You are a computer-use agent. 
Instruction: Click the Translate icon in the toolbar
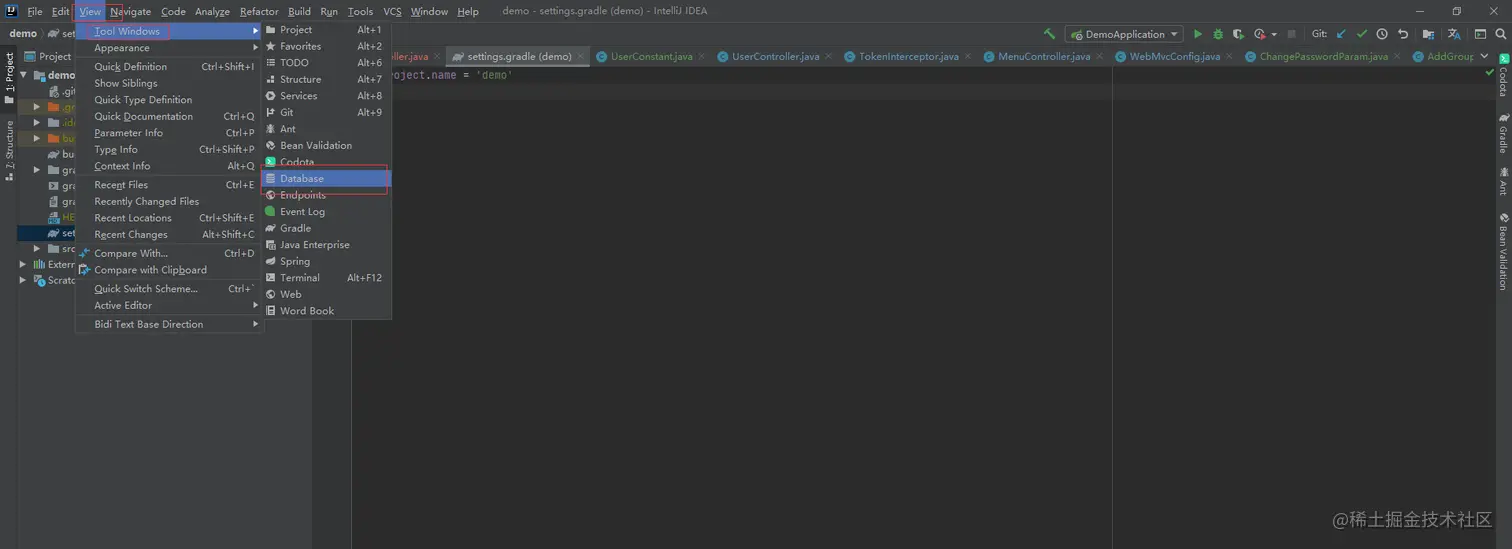tap(1454, 34)
